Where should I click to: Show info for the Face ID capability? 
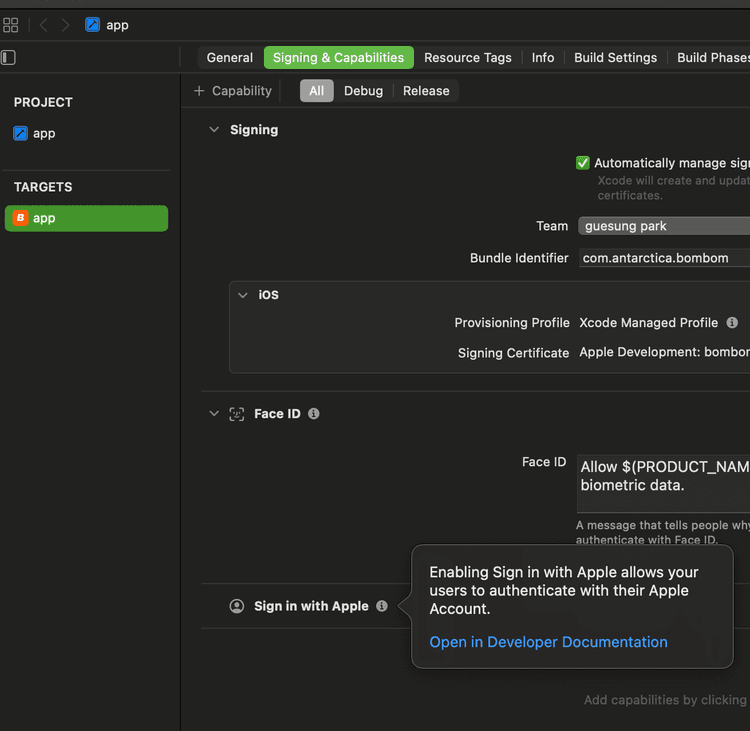pos(313,413)
